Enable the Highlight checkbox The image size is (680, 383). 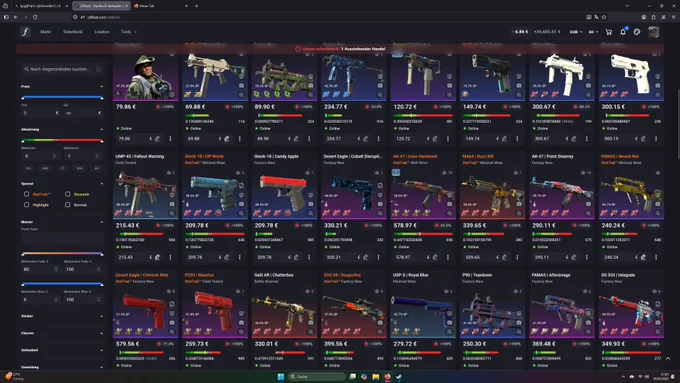coord(26,204)
